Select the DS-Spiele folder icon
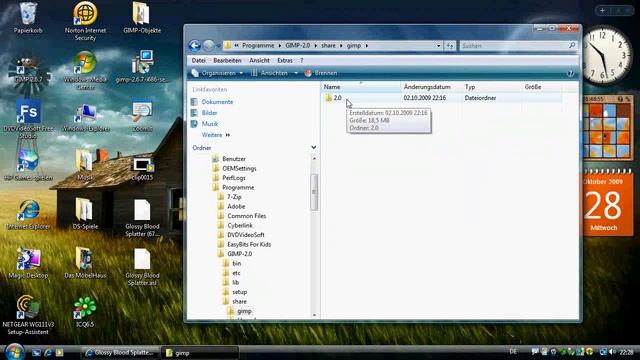The height and width of the screenshot is (360, 640). click(x=85, y=210)
